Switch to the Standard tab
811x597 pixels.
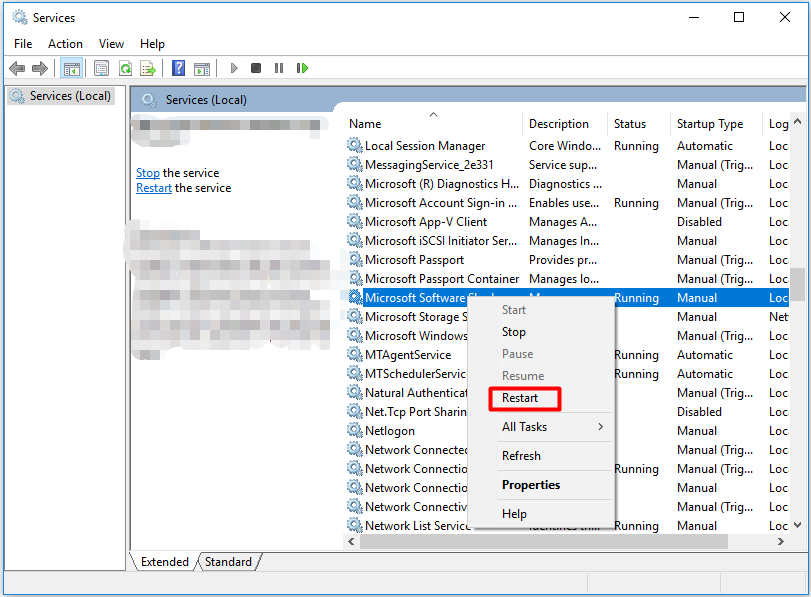[x=228, y=562]
